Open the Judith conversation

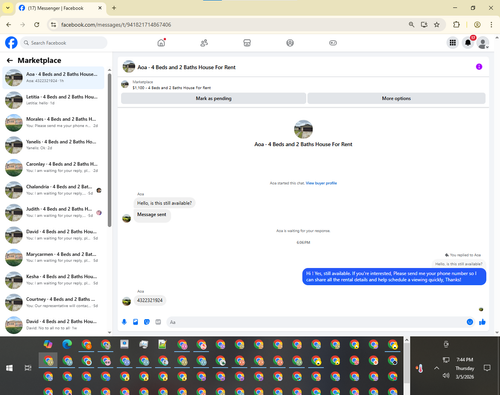point(53,212)
